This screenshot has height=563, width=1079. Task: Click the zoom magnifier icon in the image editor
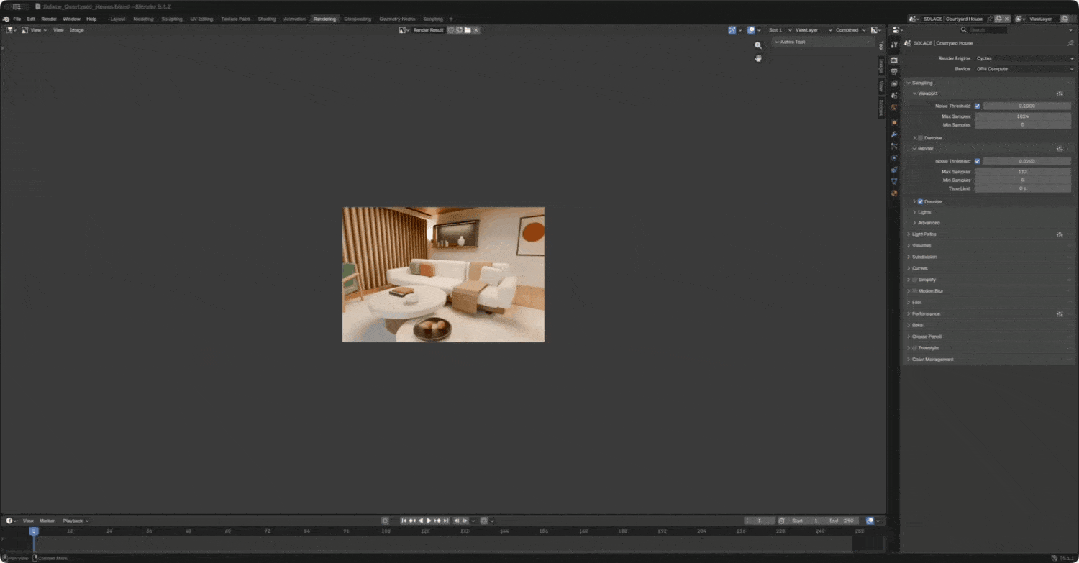758,45
